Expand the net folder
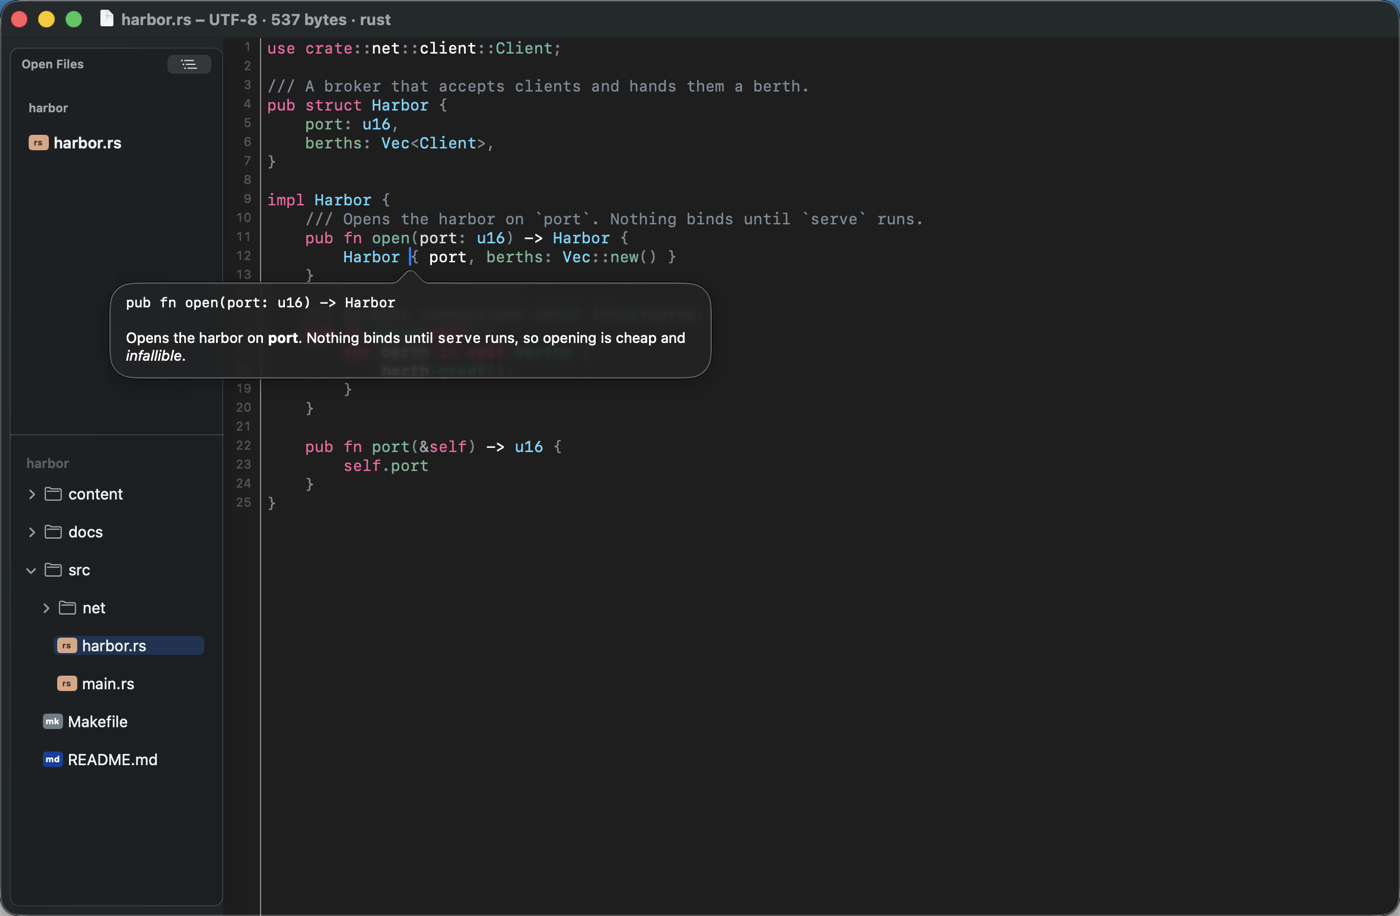 (46, 608)
